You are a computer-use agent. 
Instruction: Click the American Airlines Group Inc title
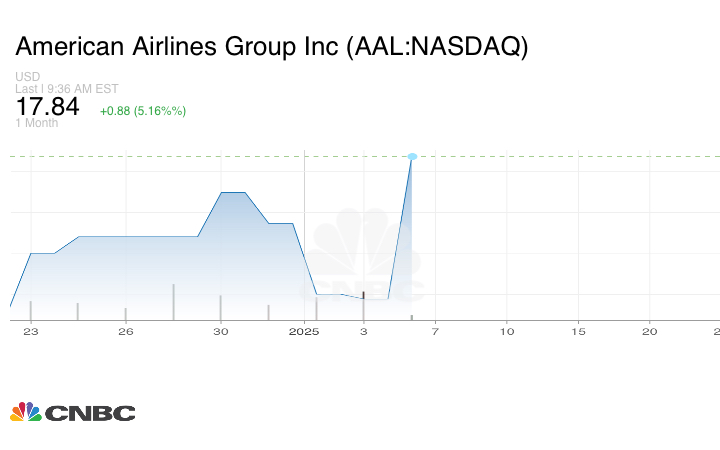pyautogui.click(x=272, y=47)
